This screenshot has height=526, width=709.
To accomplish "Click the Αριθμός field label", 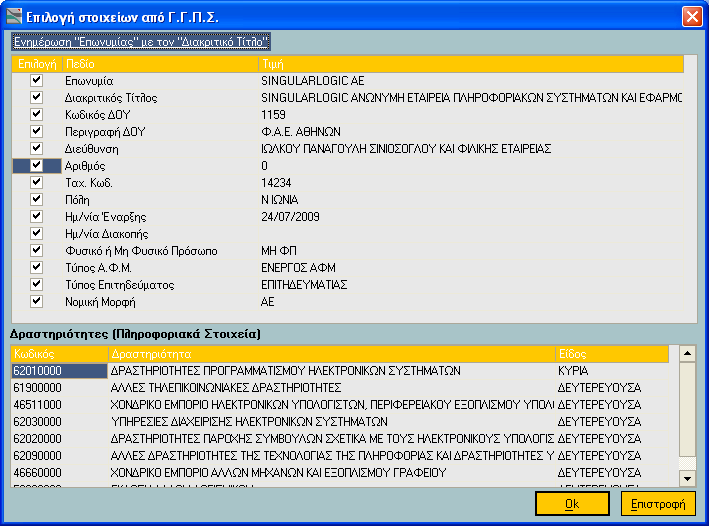I will coord(85,166).
